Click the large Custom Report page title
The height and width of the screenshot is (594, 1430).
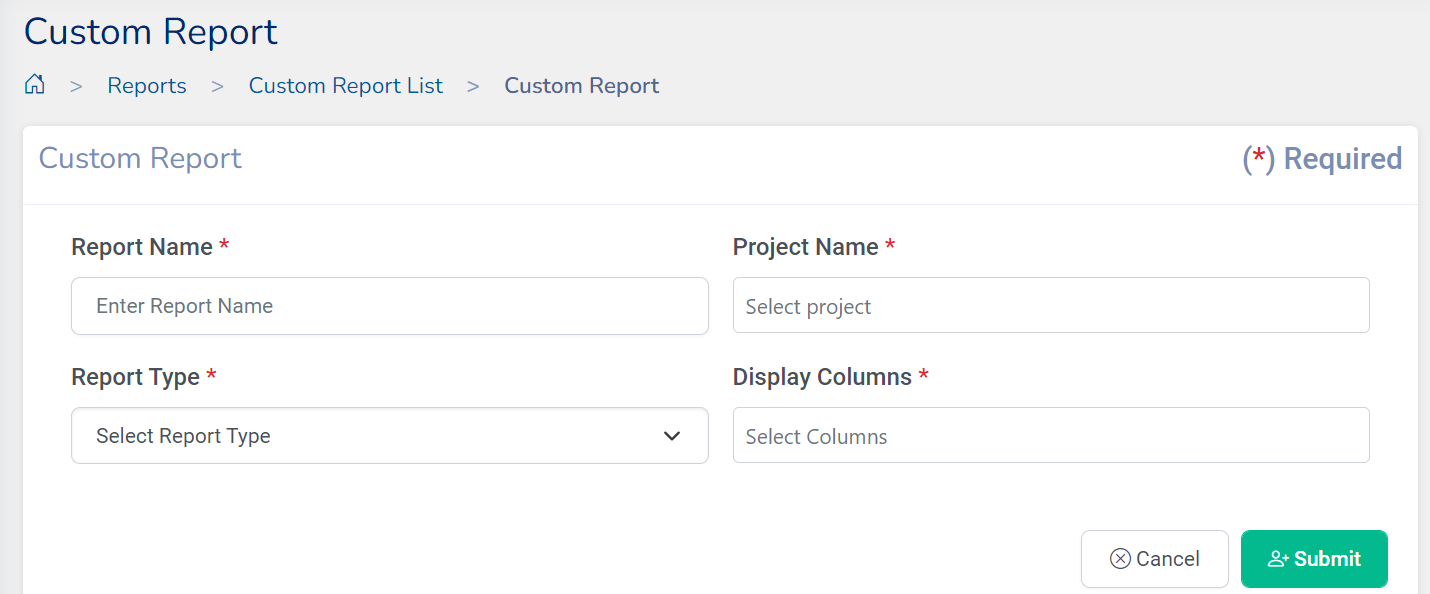point(151,32)
